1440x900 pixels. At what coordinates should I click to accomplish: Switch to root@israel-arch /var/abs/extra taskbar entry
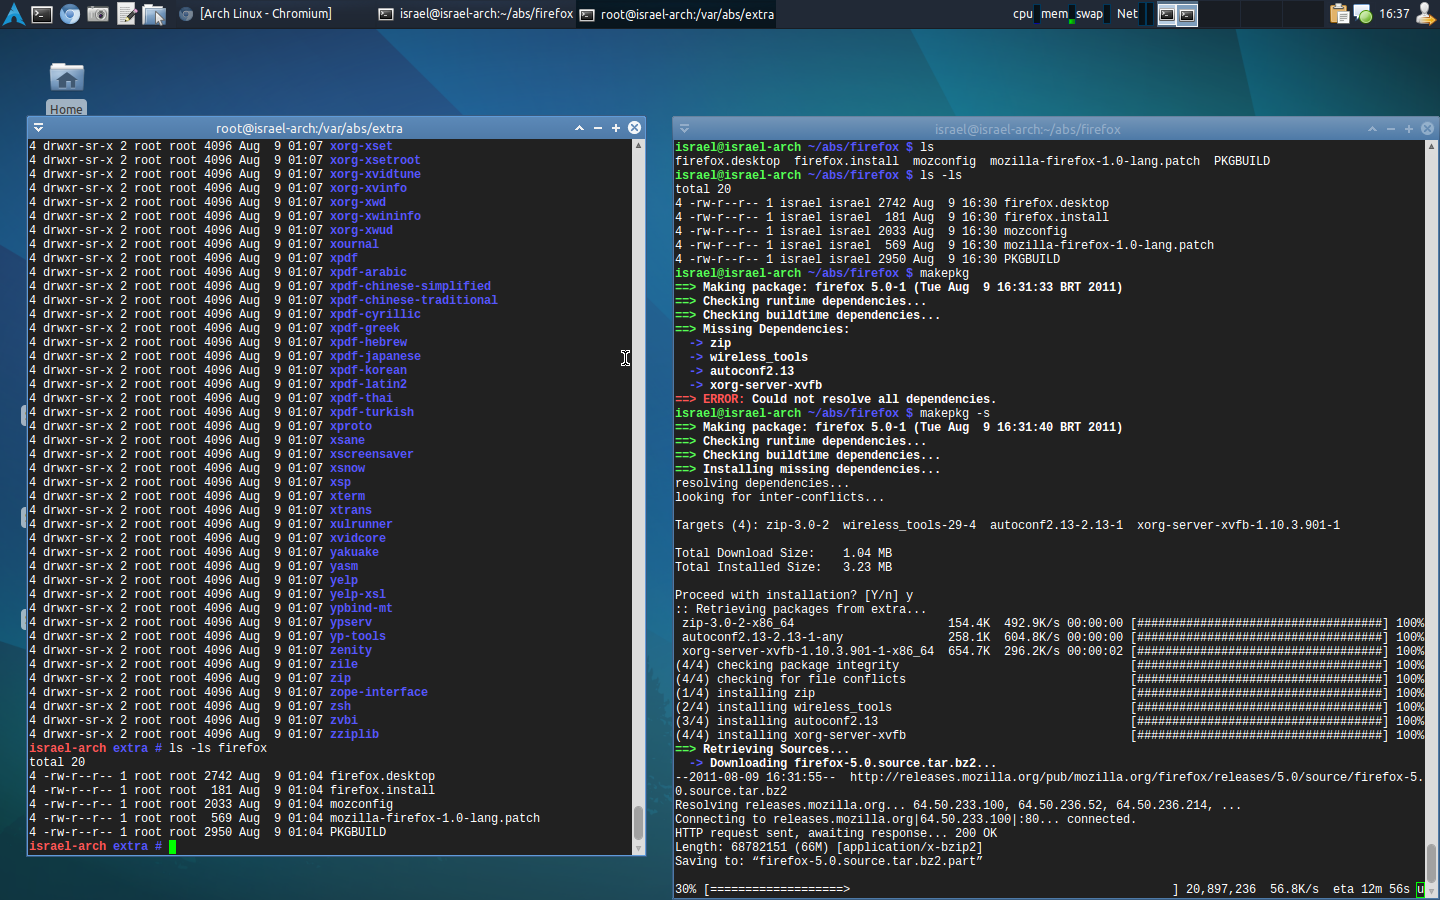coord(678,14)
